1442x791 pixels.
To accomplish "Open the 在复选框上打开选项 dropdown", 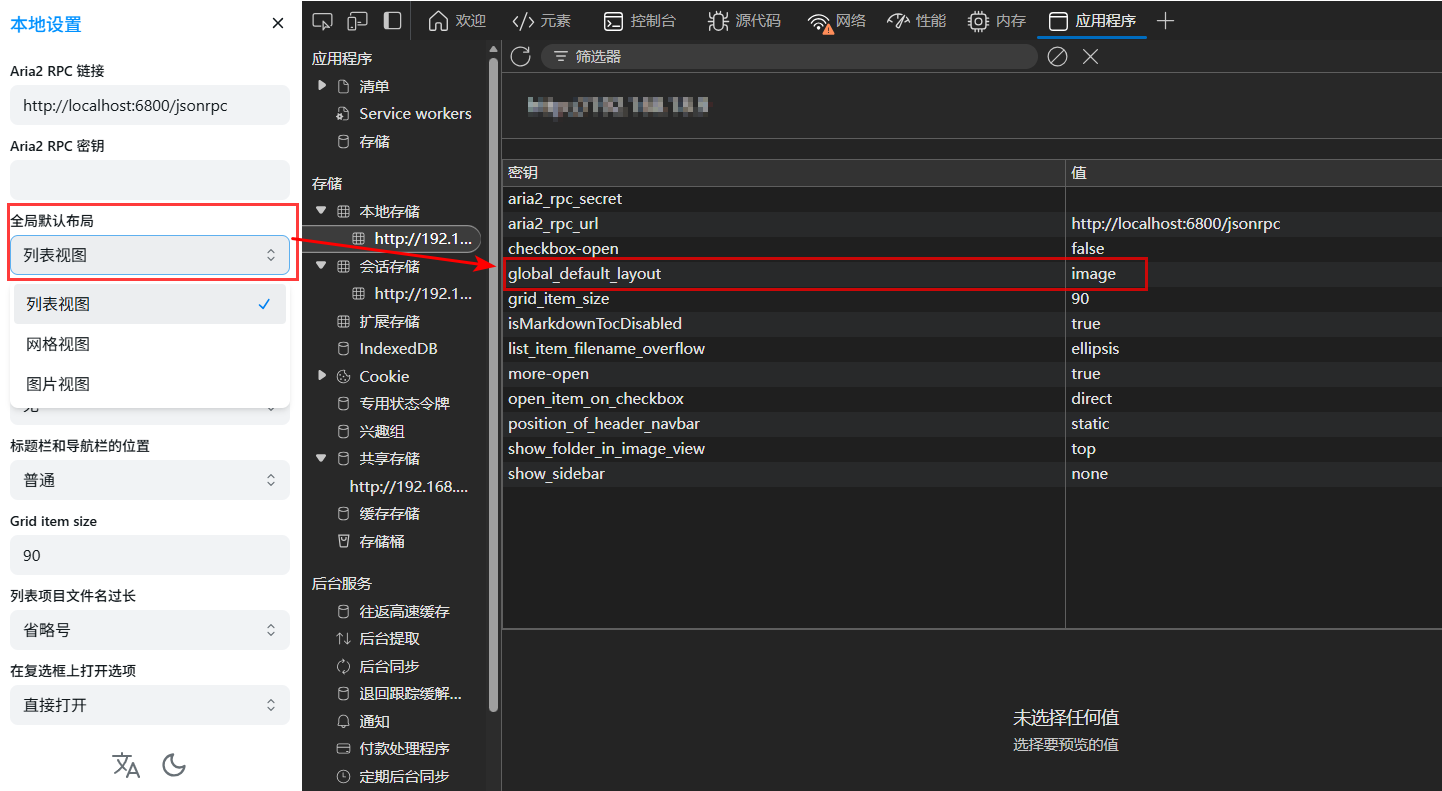I will click(x=150, y=705).
